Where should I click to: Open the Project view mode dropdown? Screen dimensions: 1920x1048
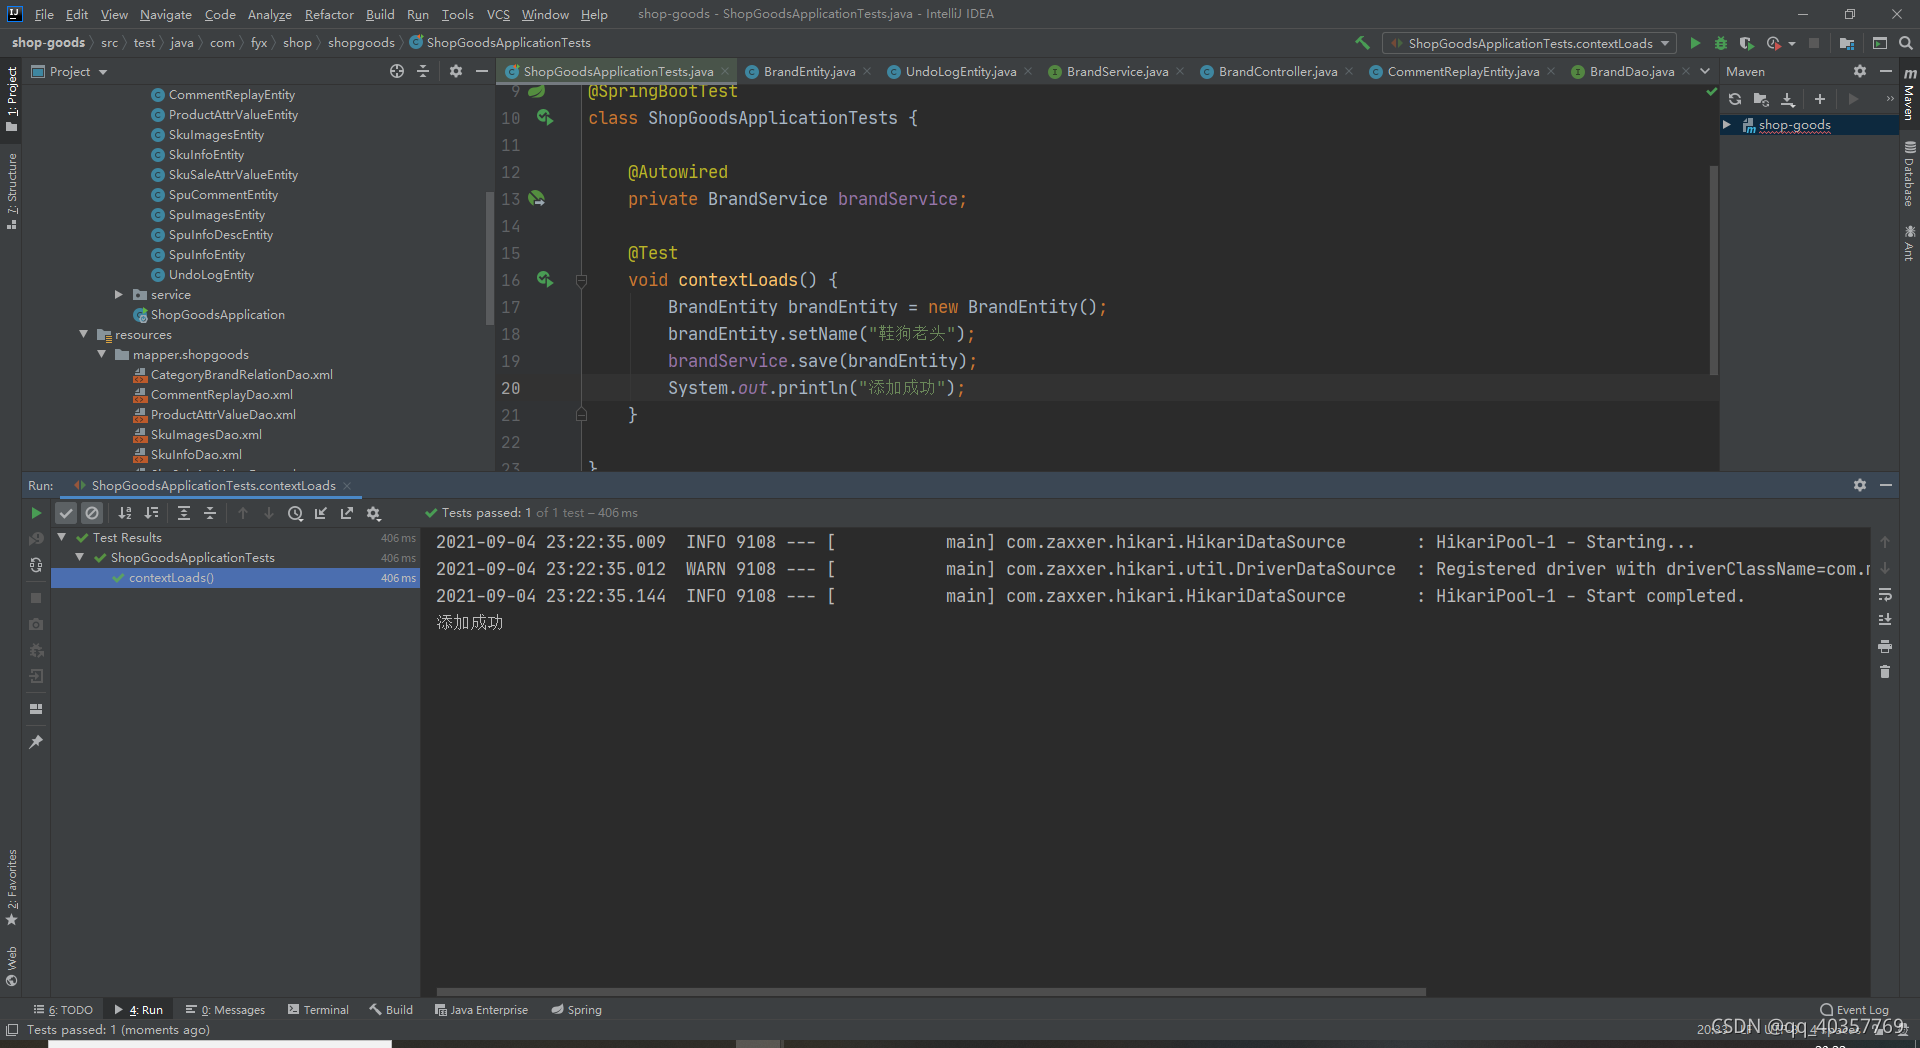[x=69, y=71]
